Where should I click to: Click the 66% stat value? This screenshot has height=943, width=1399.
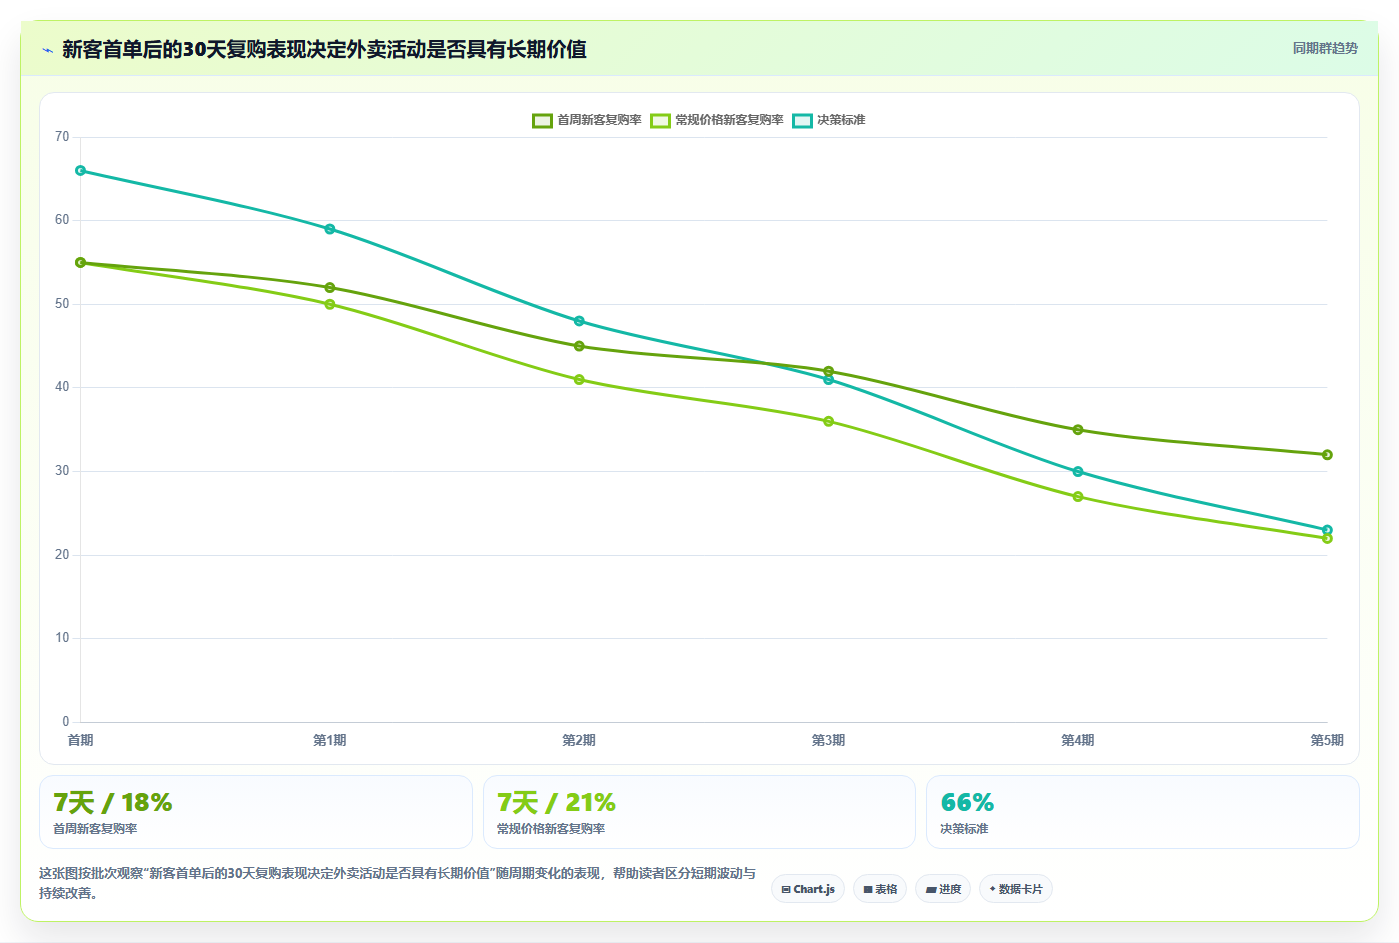point(967,803)
